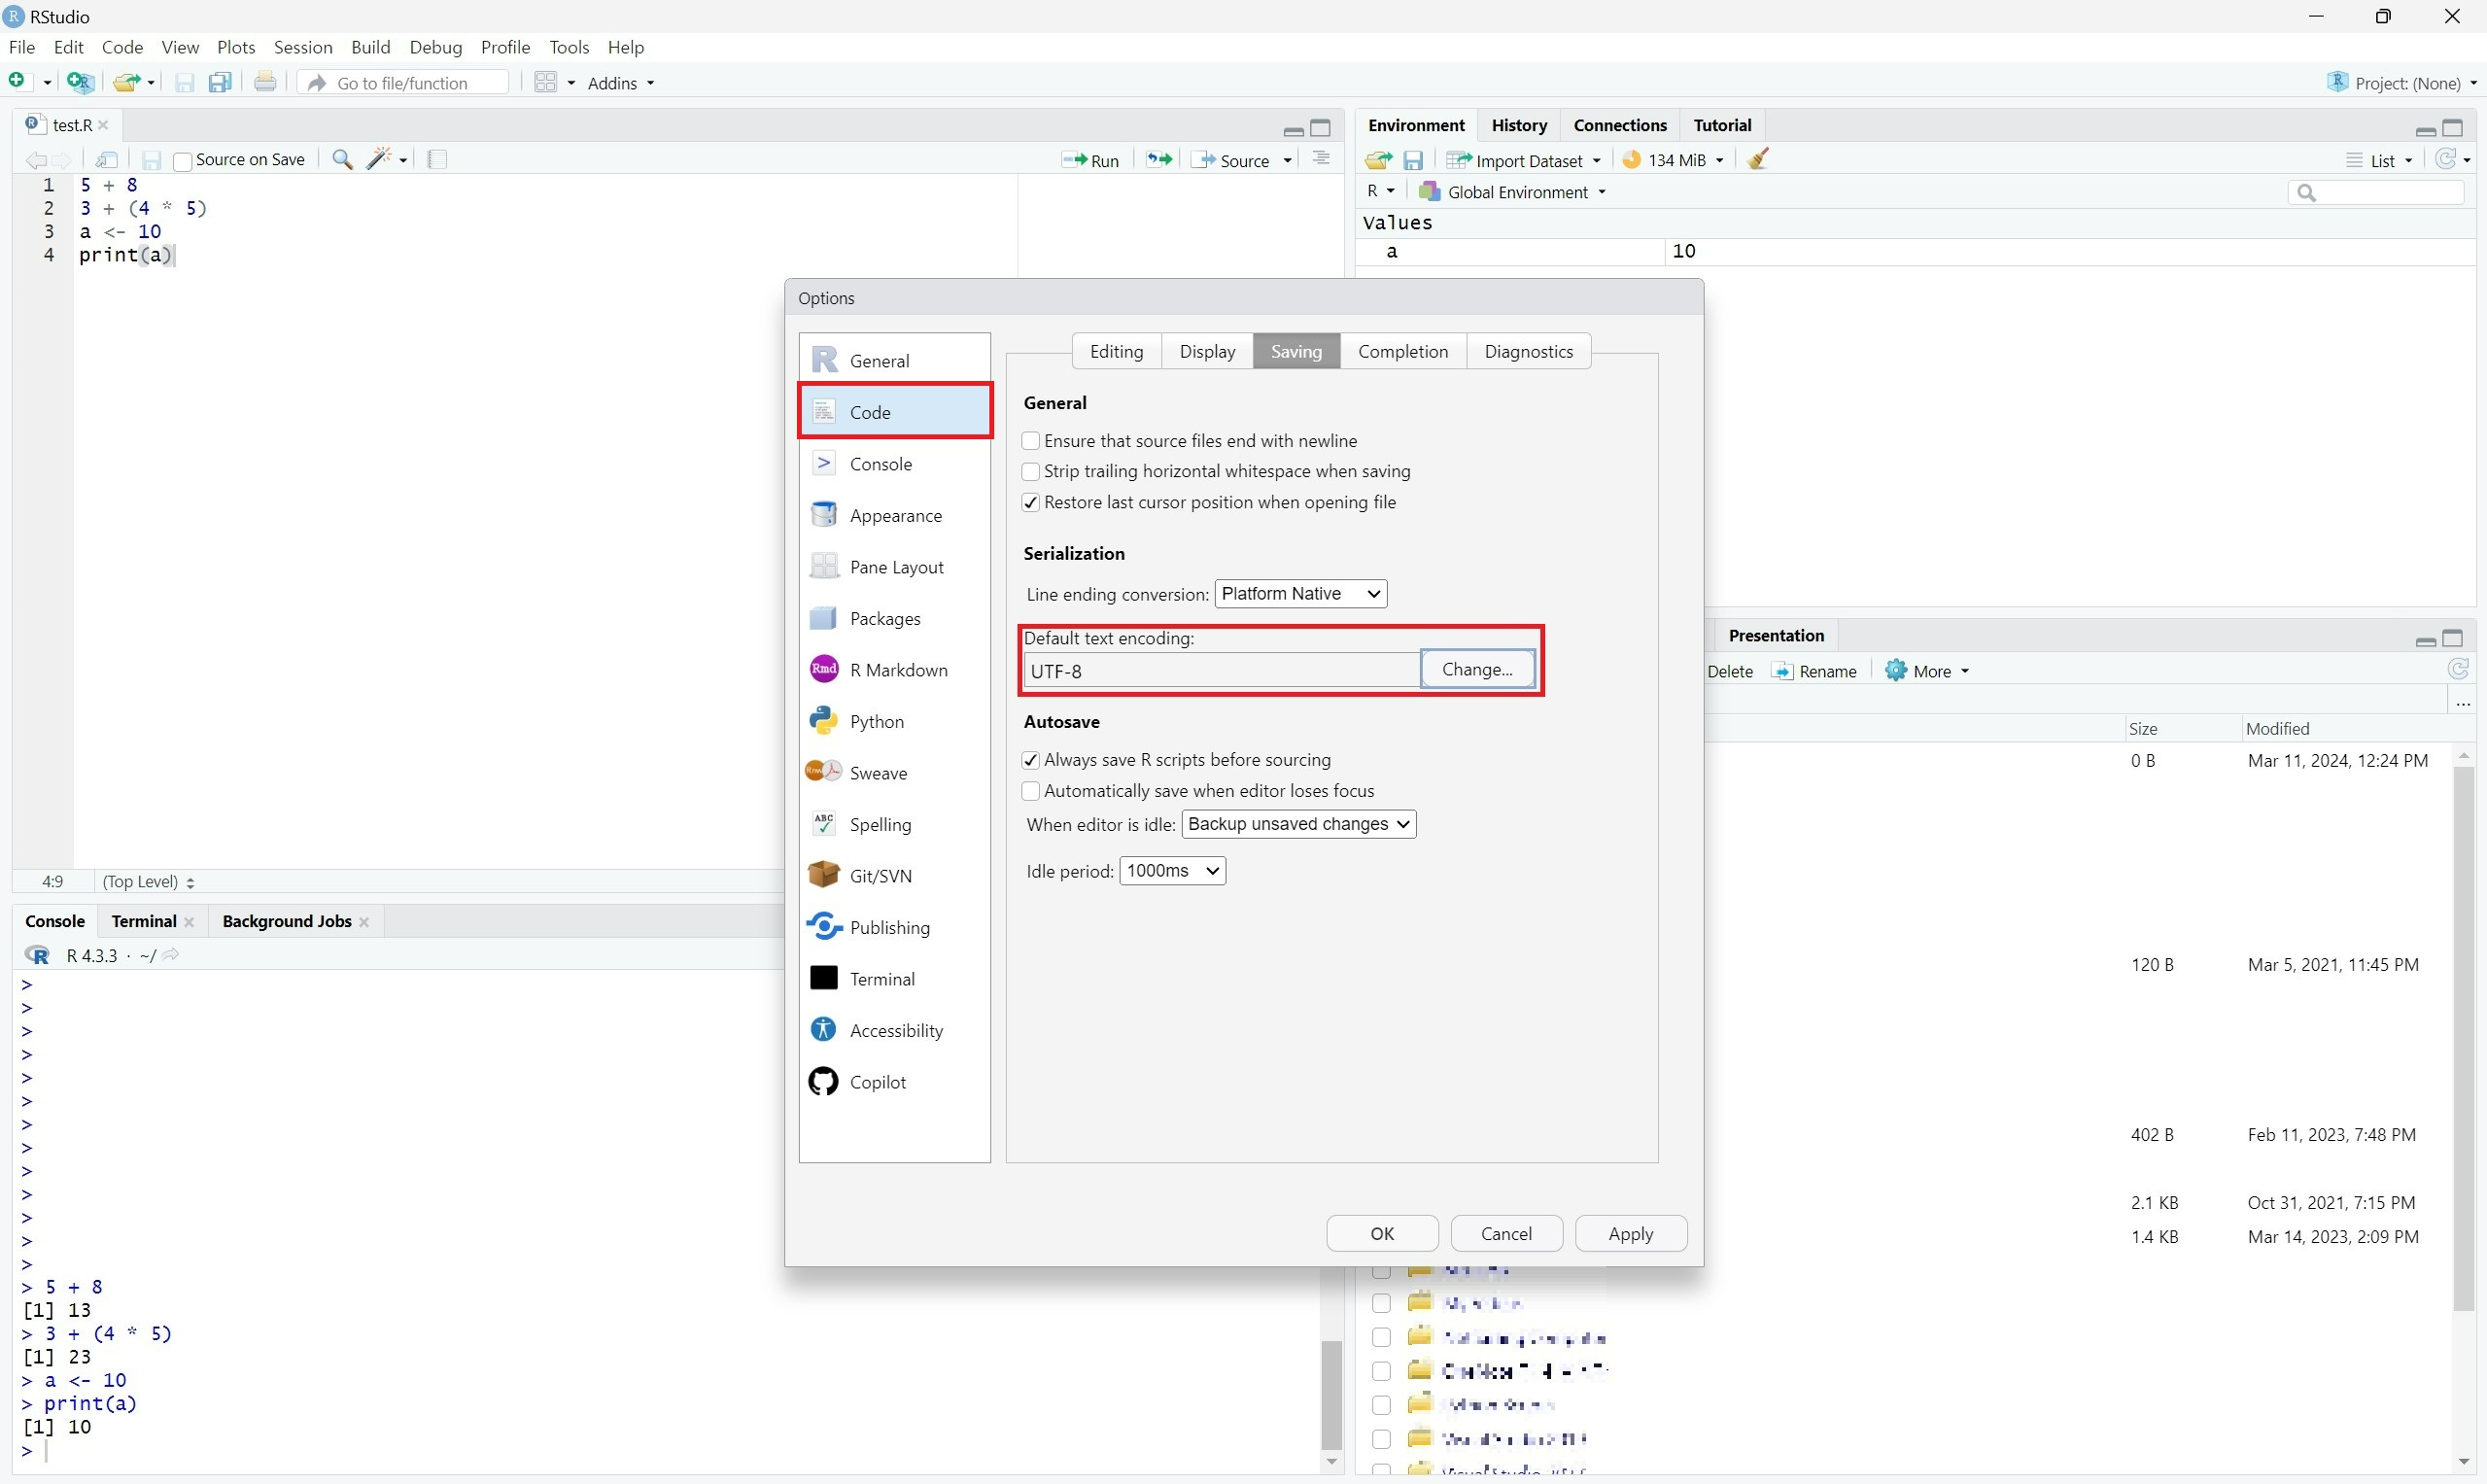This screenshot has width=2487, height=1484.
Task: Click the clear environment broom icon
Action: tap(1758, 159)
